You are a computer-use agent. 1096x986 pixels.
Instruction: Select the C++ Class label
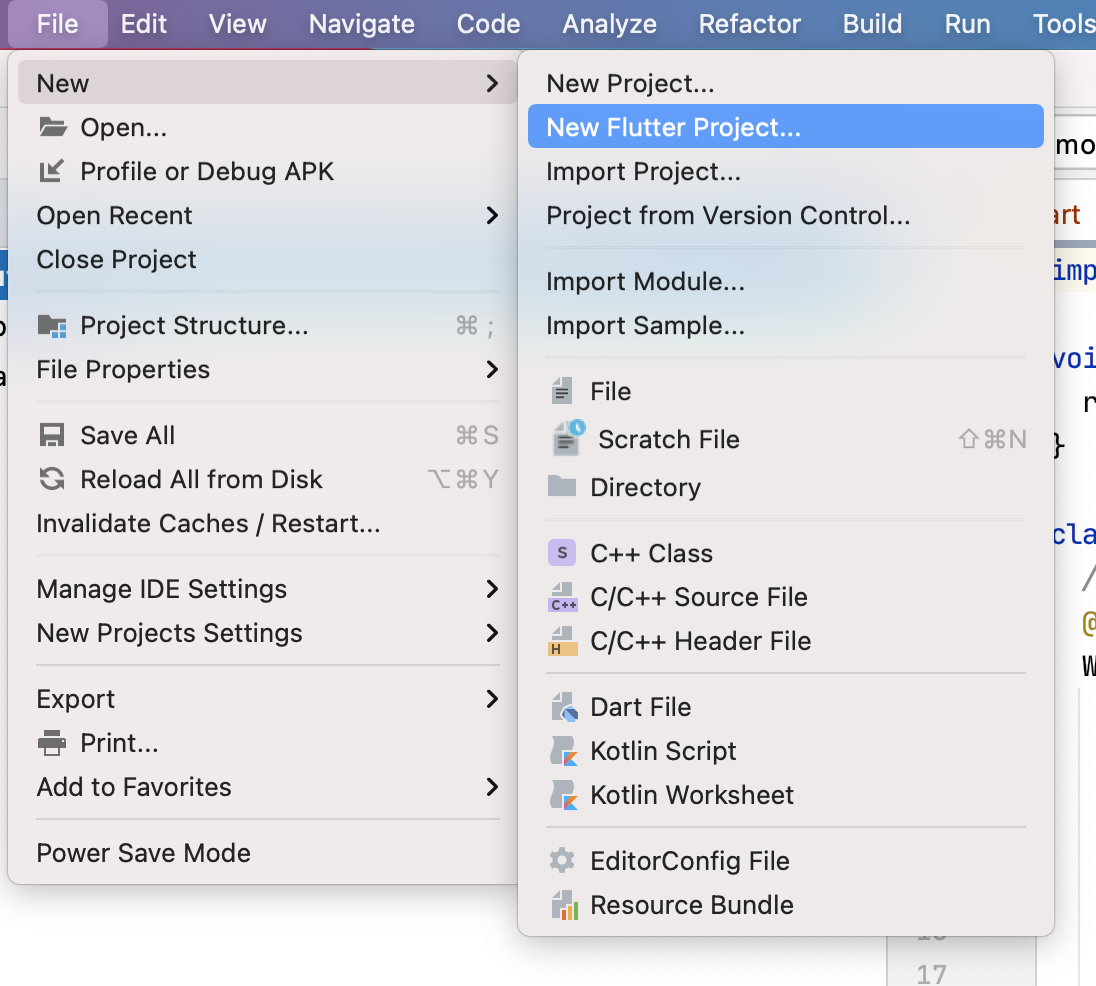[651, 553]
